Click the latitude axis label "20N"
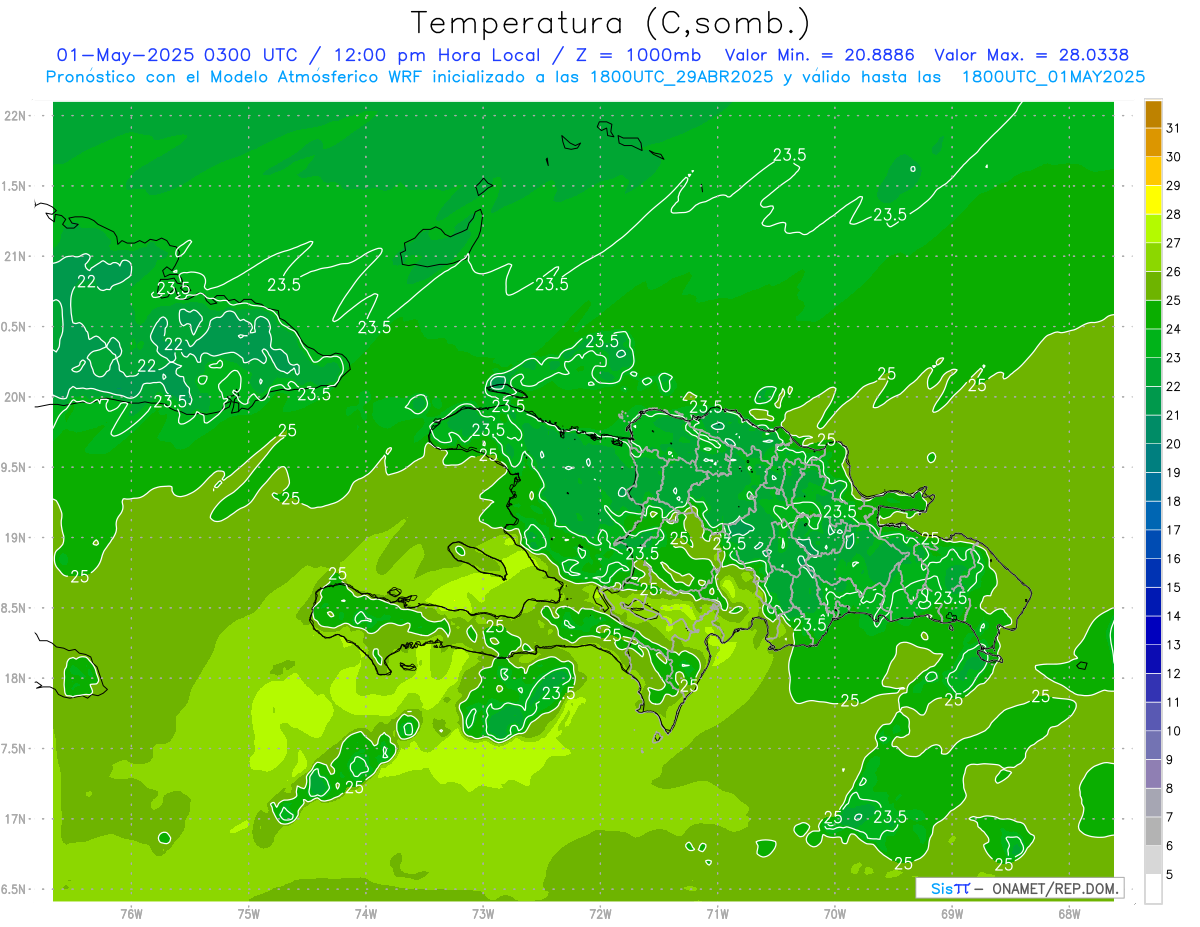Viewport: 1200px width, 927px height. 17,397
